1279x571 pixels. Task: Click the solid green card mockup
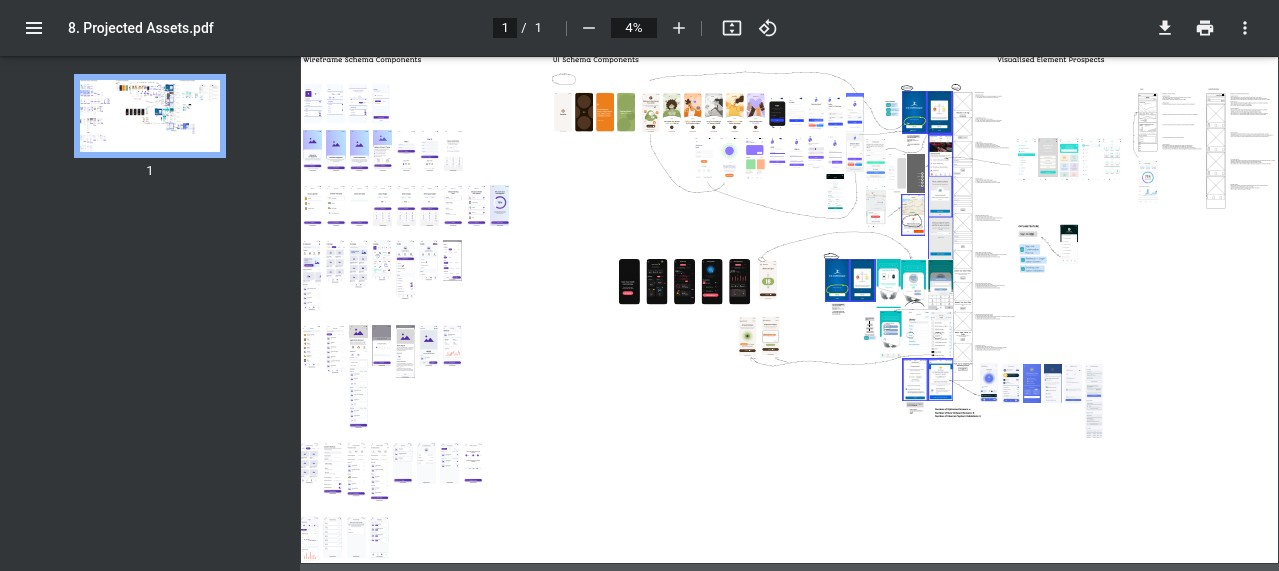[626, 112]
